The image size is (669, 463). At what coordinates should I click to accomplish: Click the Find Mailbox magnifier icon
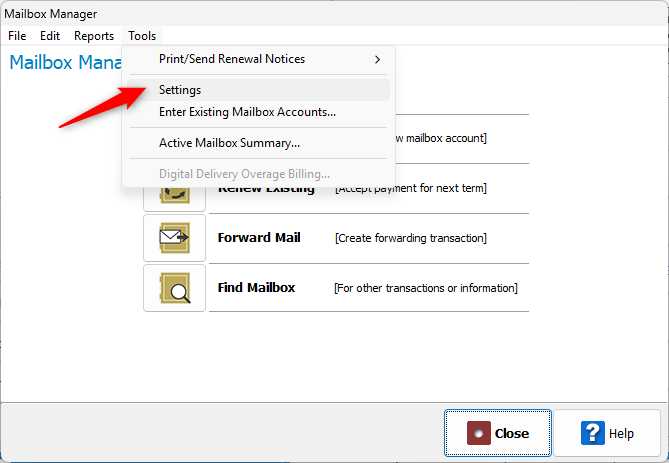tap(175, 288)
